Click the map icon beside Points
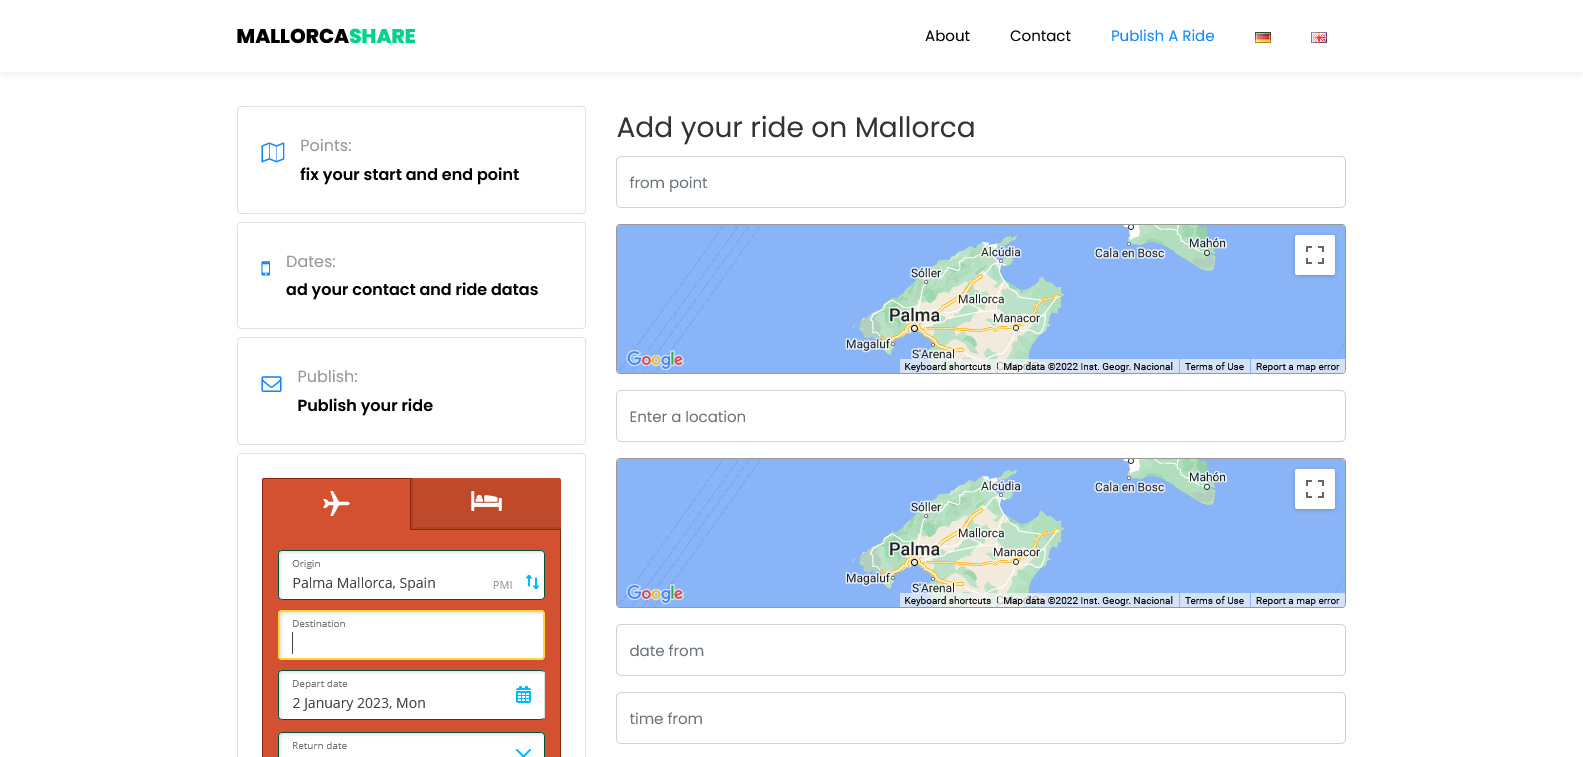Viewport: 1583px width, 757px height. click(x=273, y=152)
